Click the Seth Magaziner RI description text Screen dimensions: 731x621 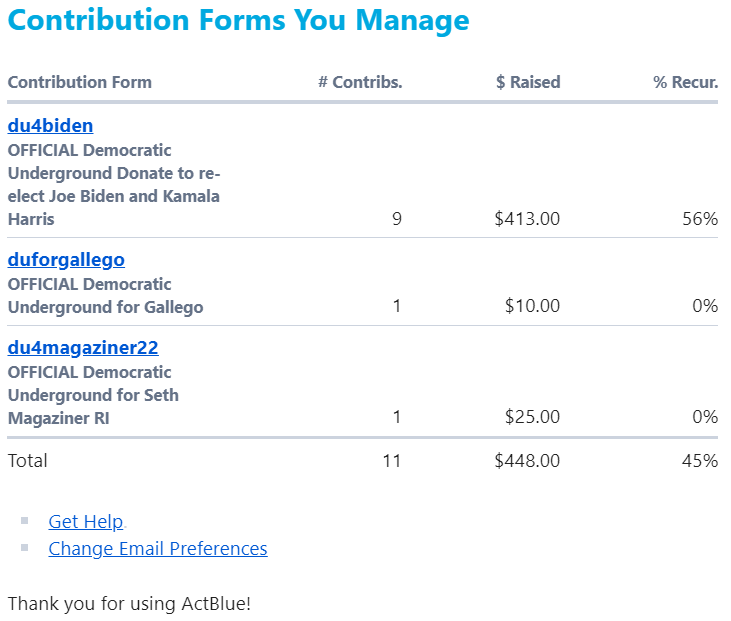(93, 395)
